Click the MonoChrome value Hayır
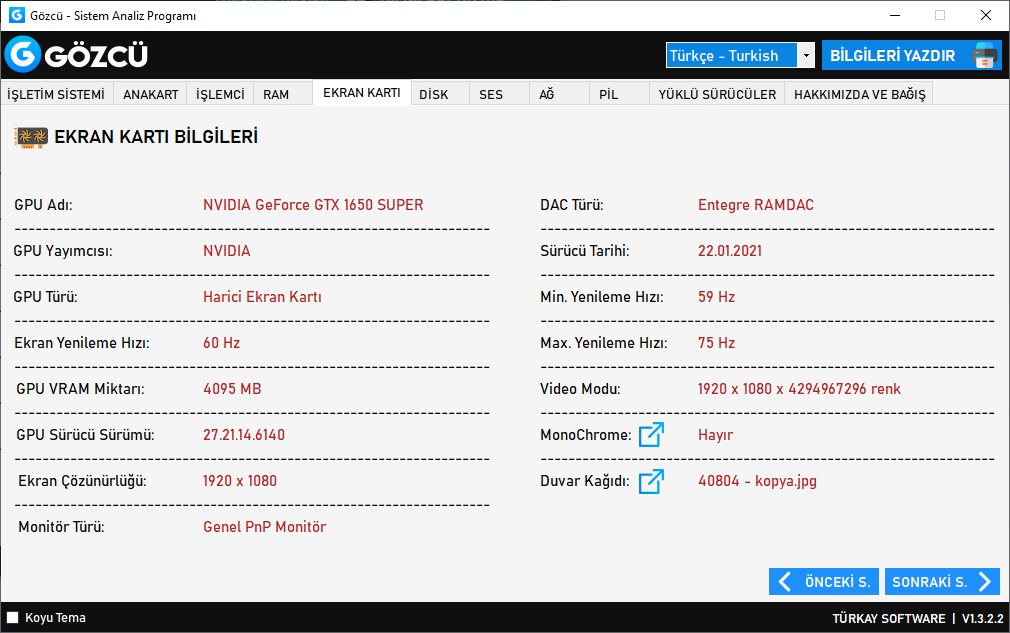 716,435
